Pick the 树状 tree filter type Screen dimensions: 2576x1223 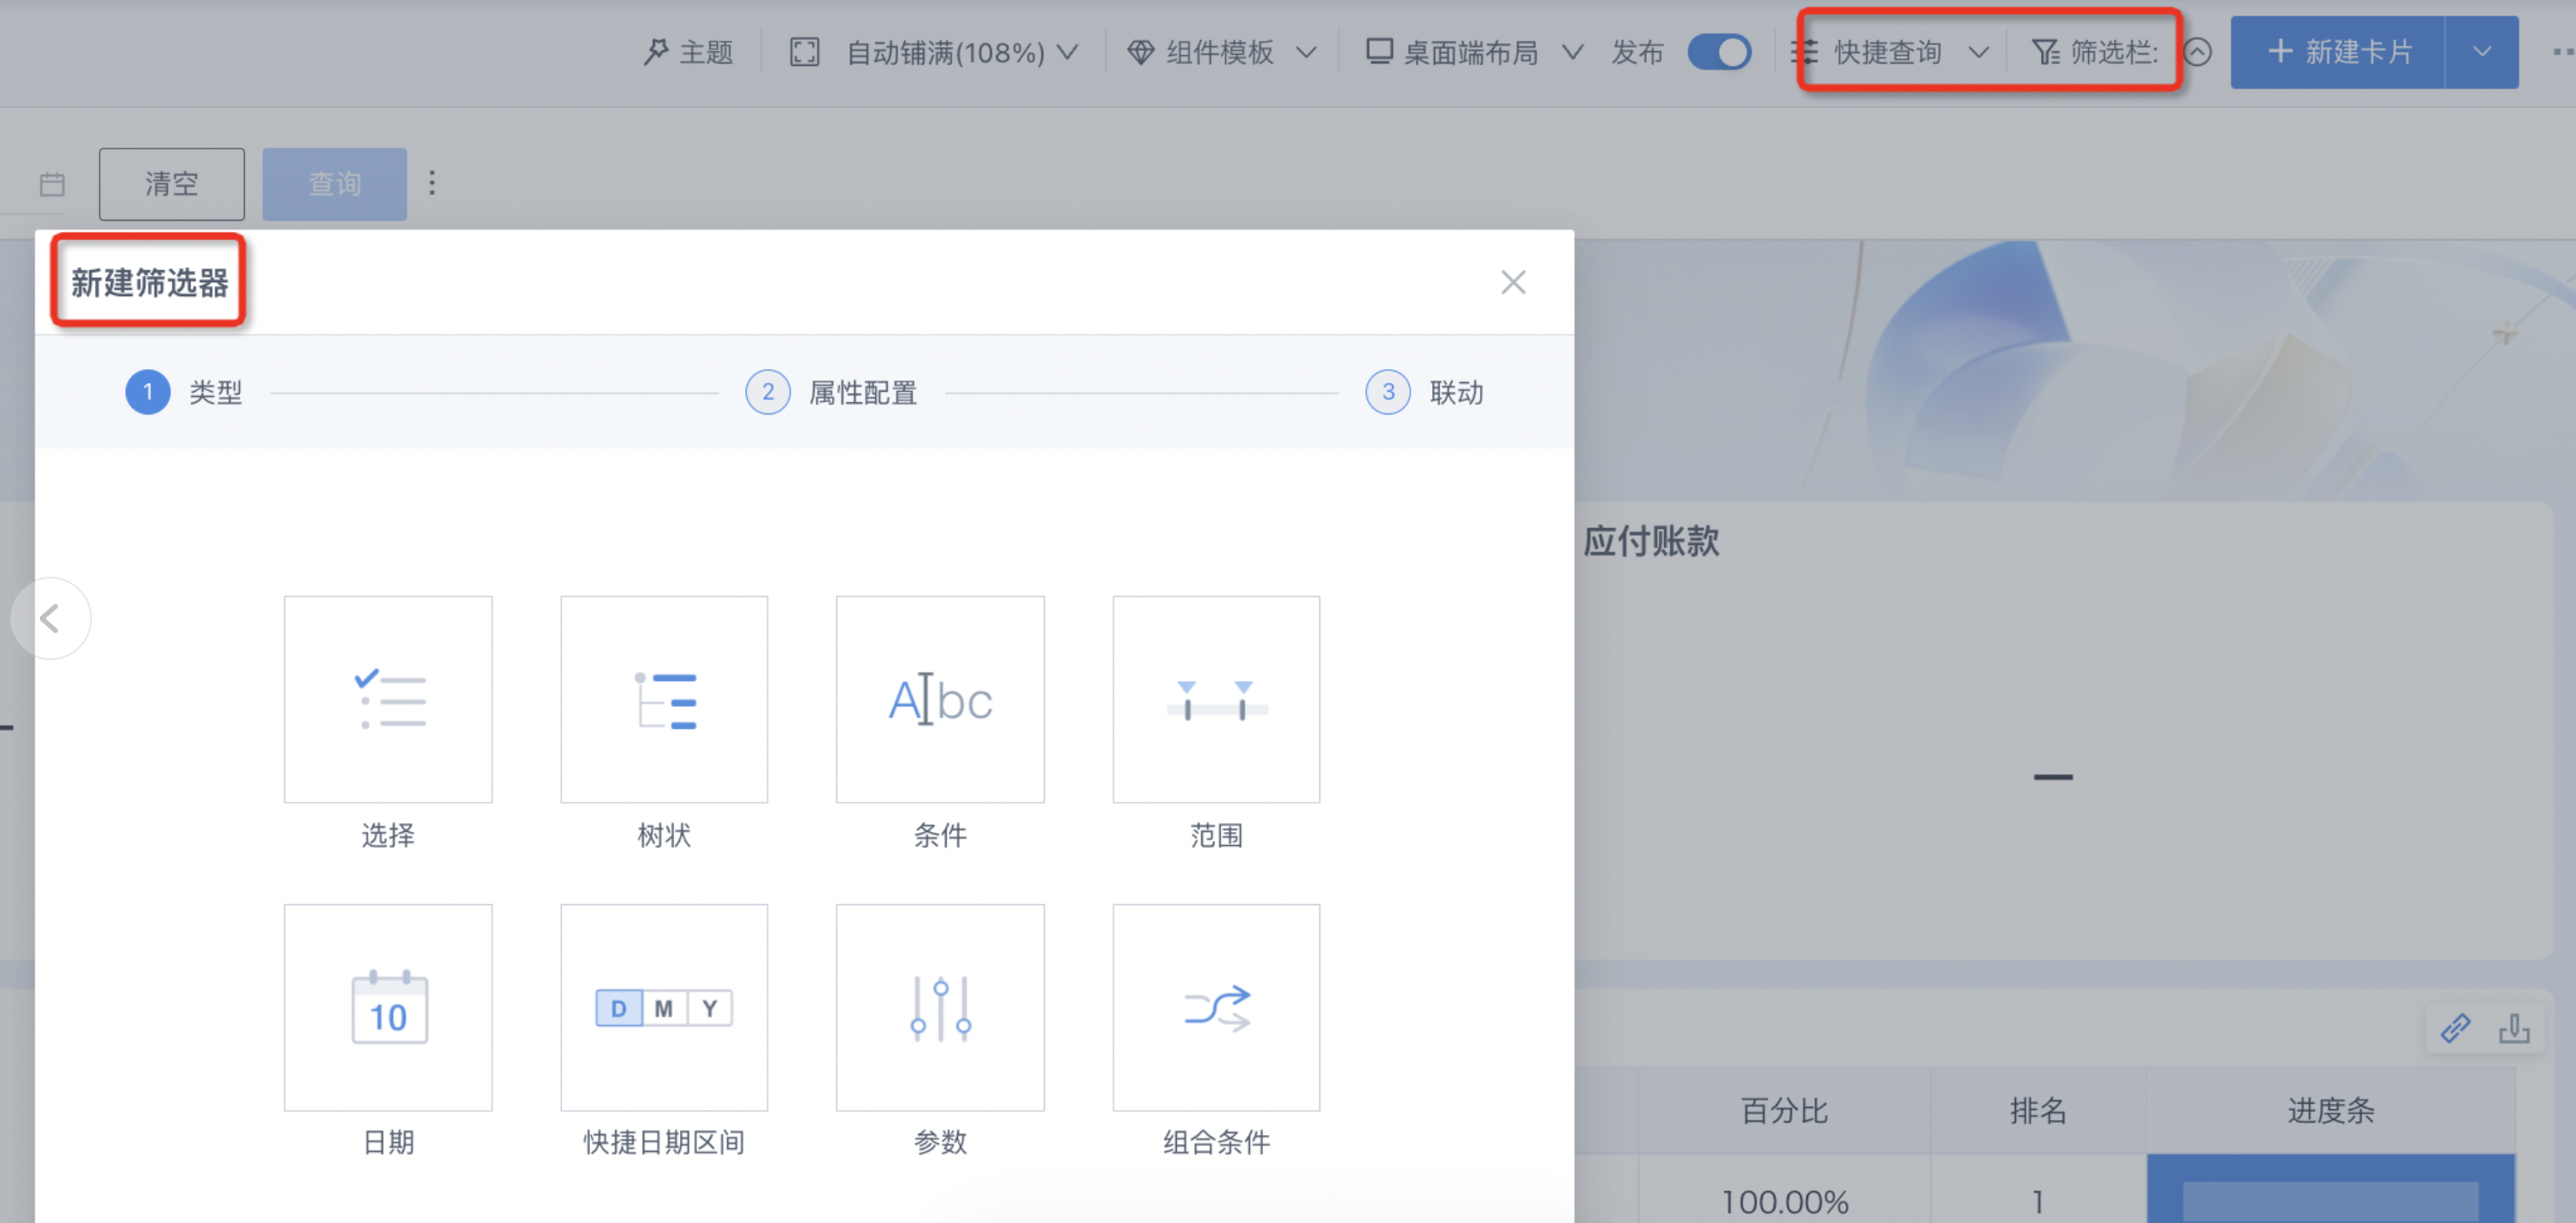[664, 699]
